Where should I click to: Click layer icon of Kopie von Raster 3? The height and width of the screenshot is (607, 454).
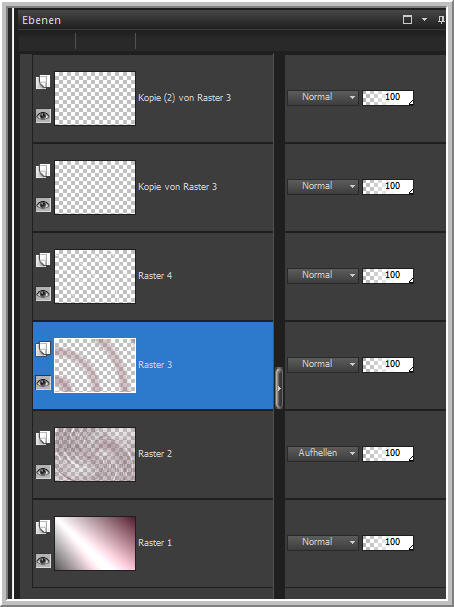point(43,171)
